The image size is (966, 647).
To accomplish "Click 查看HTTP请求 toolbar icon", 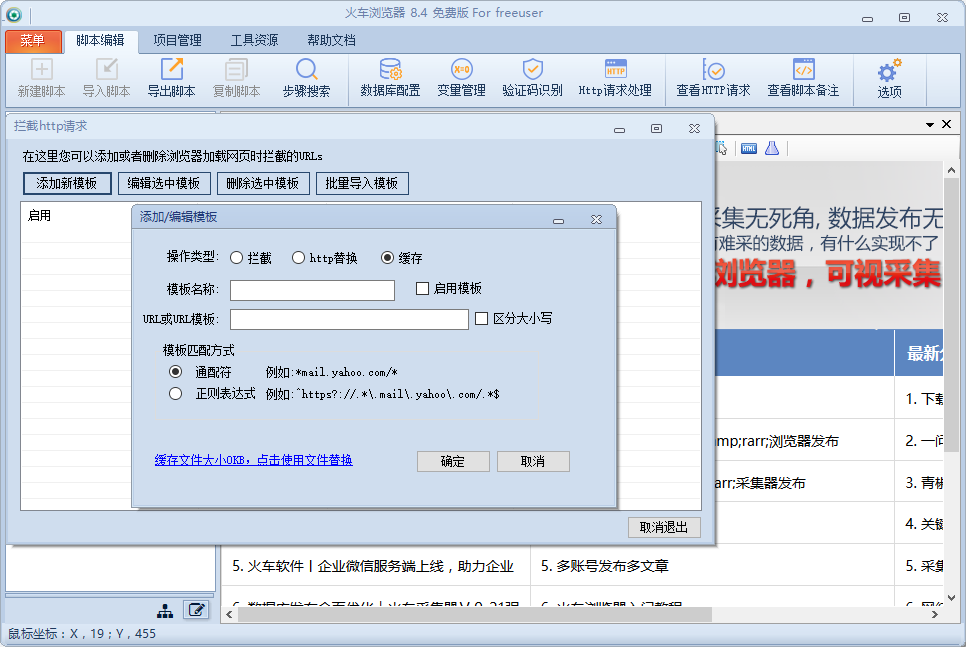I will 713,78.
